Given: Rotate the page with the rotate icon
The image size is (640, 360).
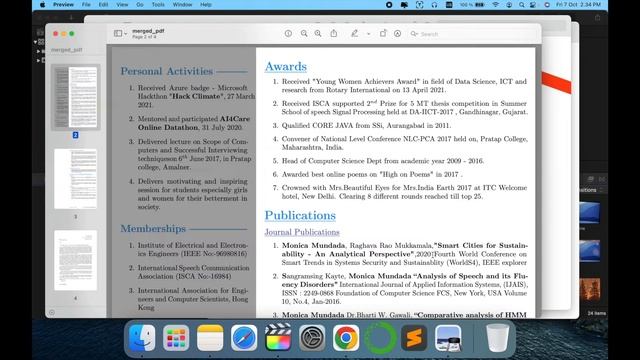Looking at the screenshot, I should [x=383, y=33].
